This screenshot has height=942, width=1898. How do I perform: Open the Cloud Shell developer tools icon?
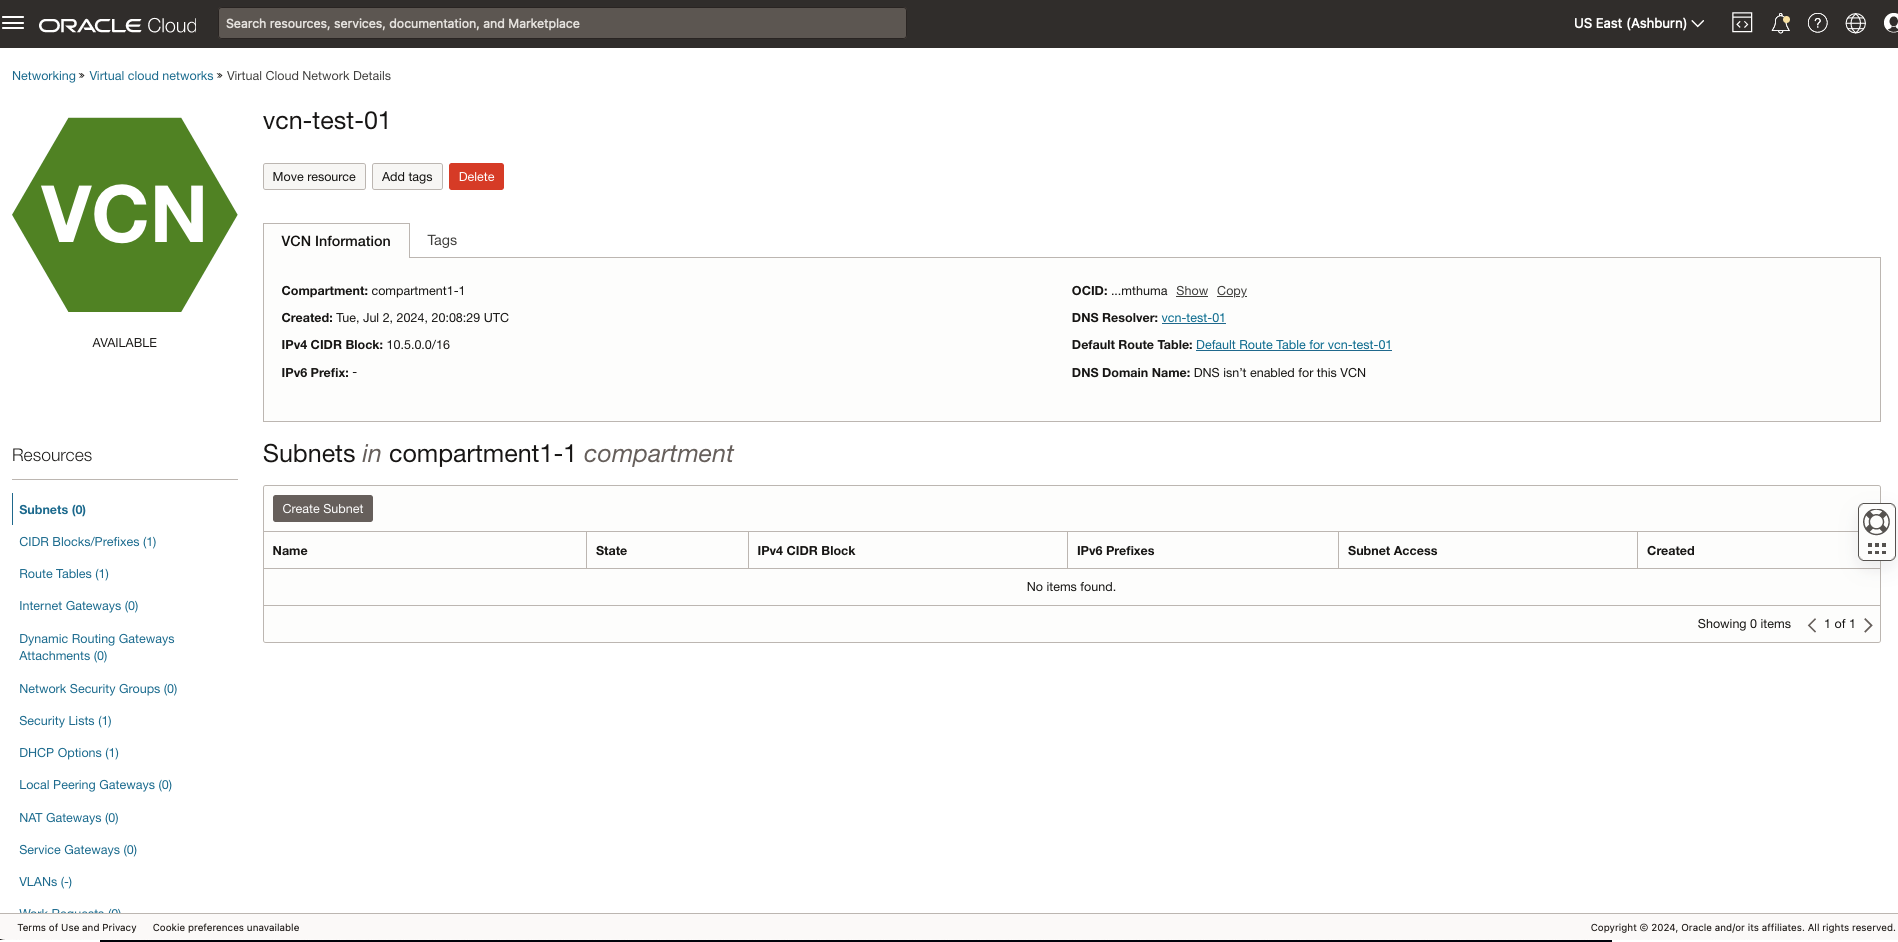pyautogui.click(x=1741, y=22)
